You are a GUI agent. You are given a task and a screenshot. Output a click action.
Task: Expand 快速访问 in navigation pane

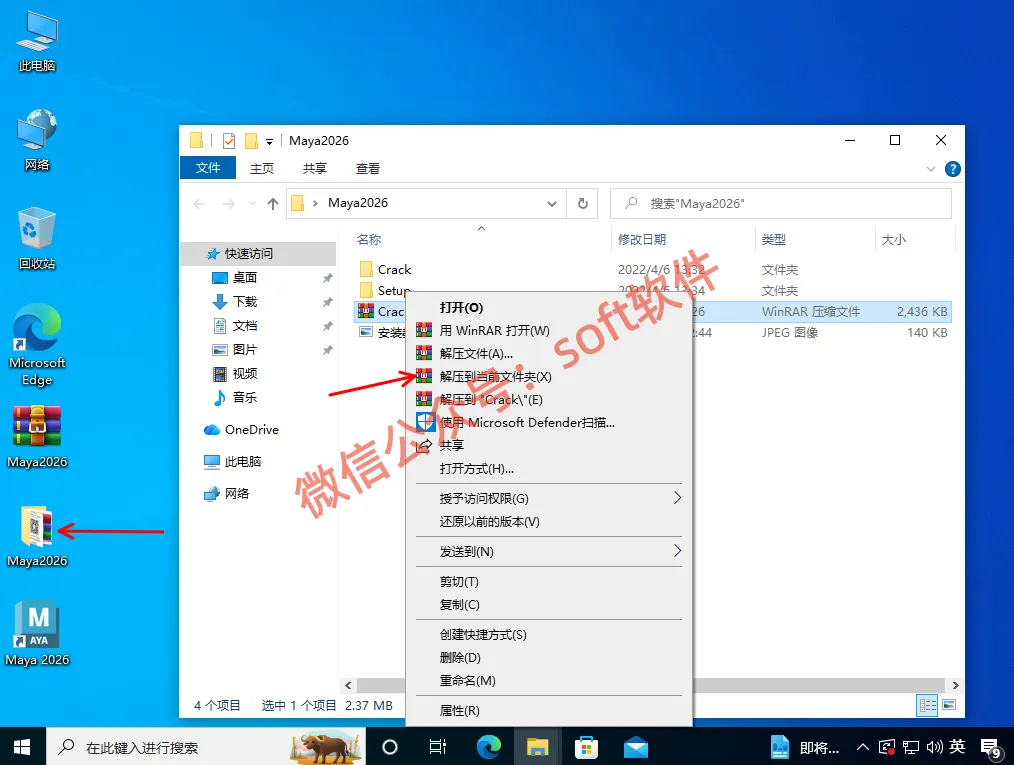click(x=248, y=253)
